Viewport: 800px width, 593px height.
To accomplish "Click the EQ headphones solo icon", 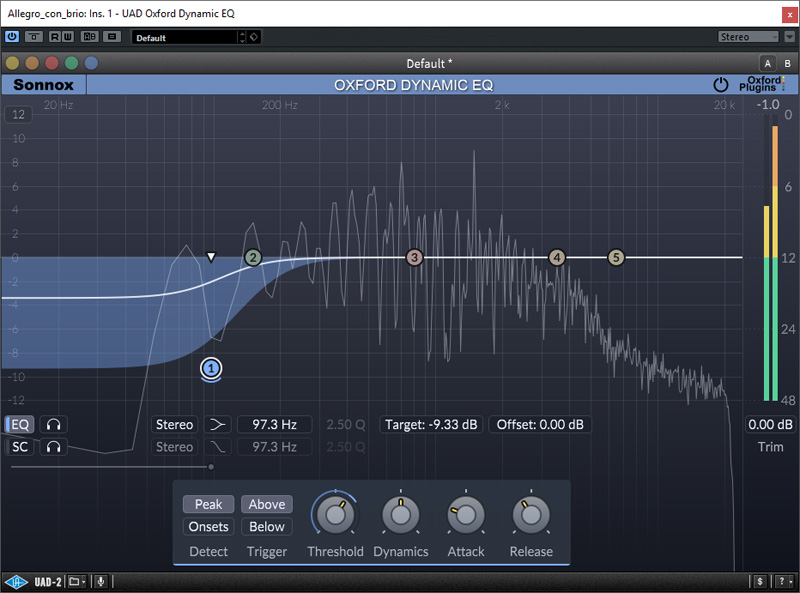I will pos(52,425).
